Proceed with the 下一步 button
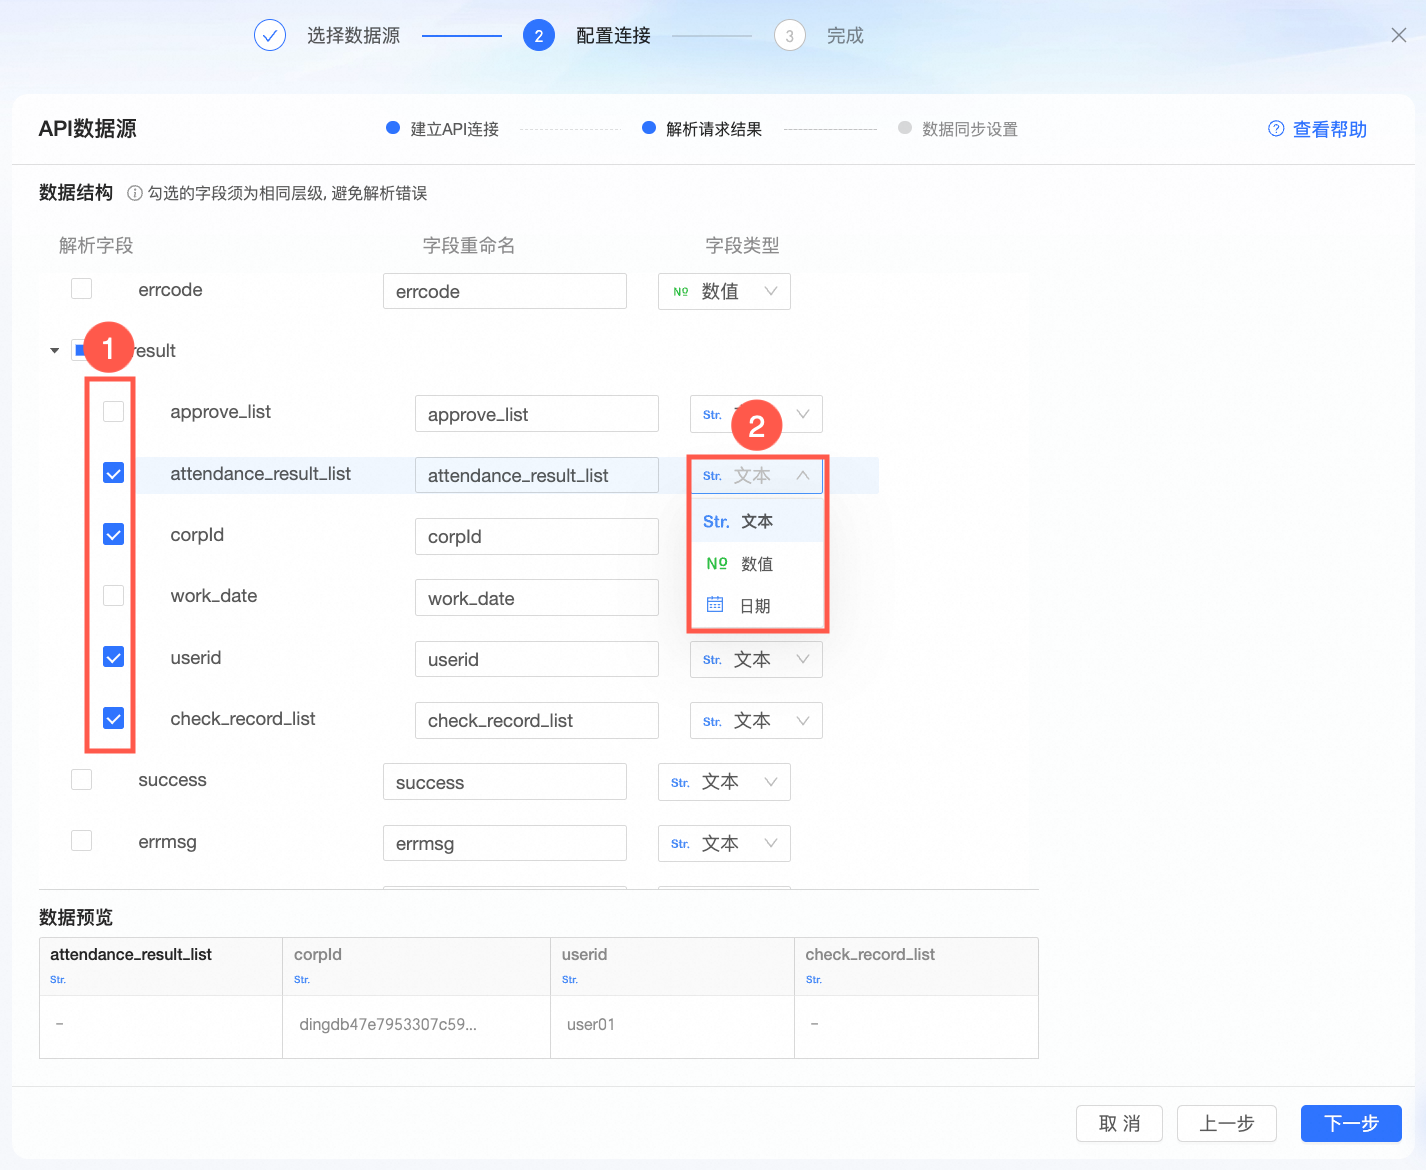The width and height of the screenshot is (1426, 1170). [1351, 1123]
